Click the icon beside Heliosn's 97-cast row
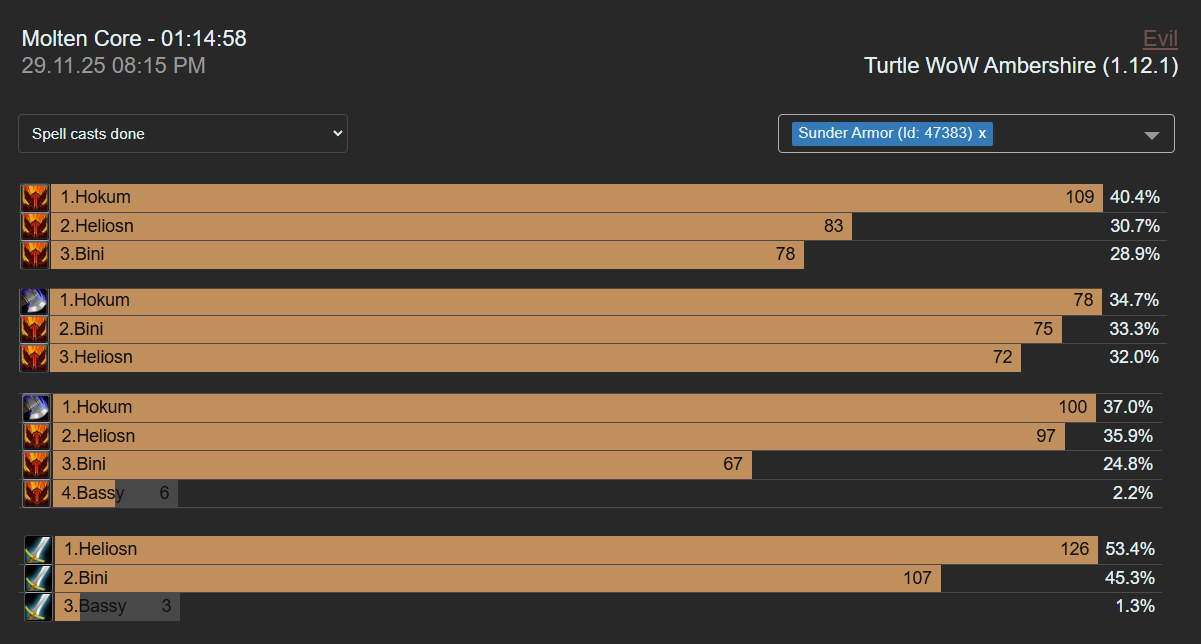 [x=37, y=436]
